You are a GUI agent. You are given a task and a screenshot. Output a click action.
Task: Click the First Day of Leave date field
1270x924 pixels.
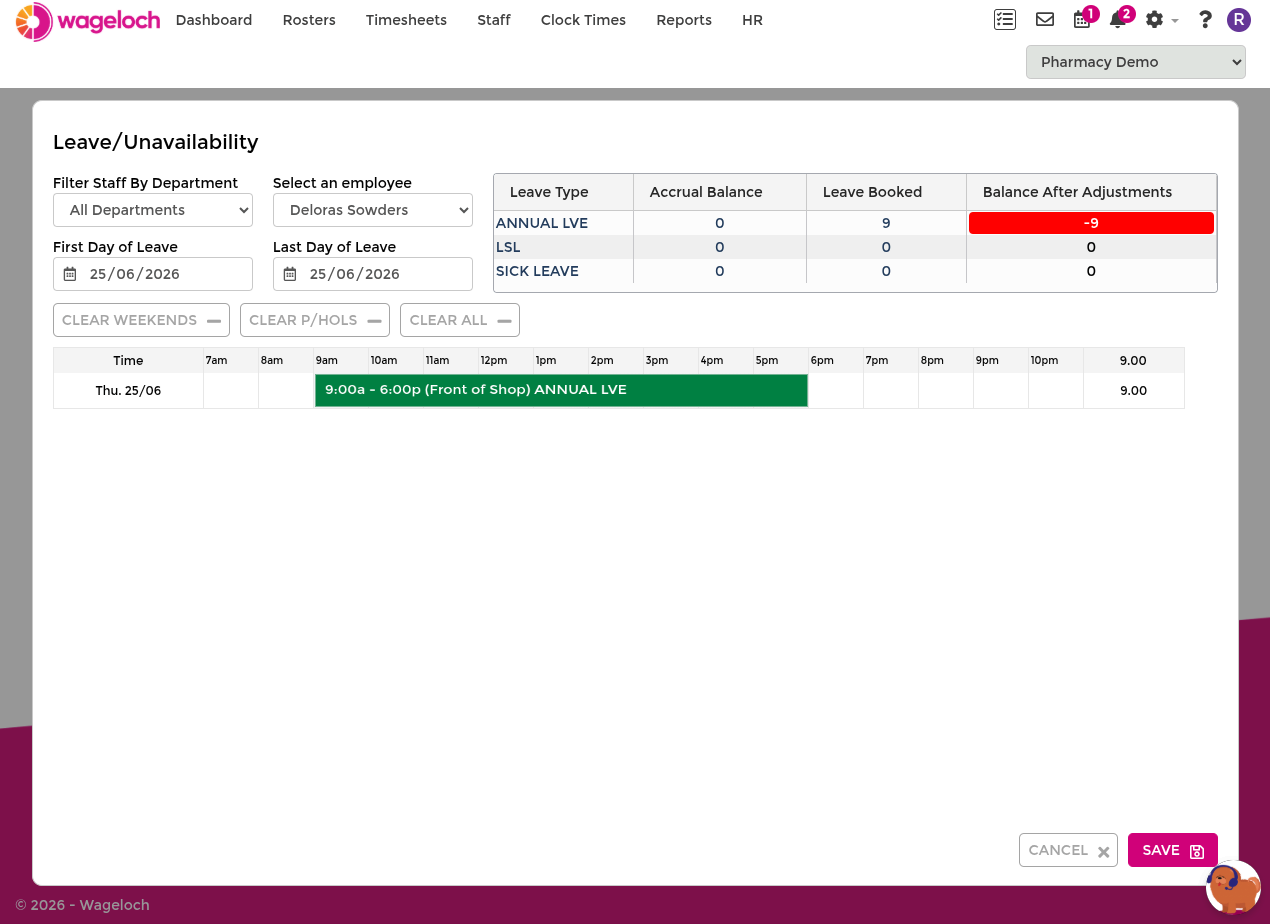153,274
